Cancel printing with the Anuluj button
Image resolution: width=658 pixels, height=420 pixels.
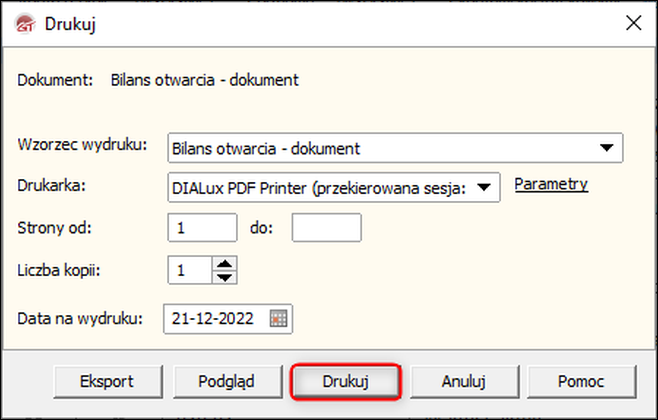tap(463, 381)
